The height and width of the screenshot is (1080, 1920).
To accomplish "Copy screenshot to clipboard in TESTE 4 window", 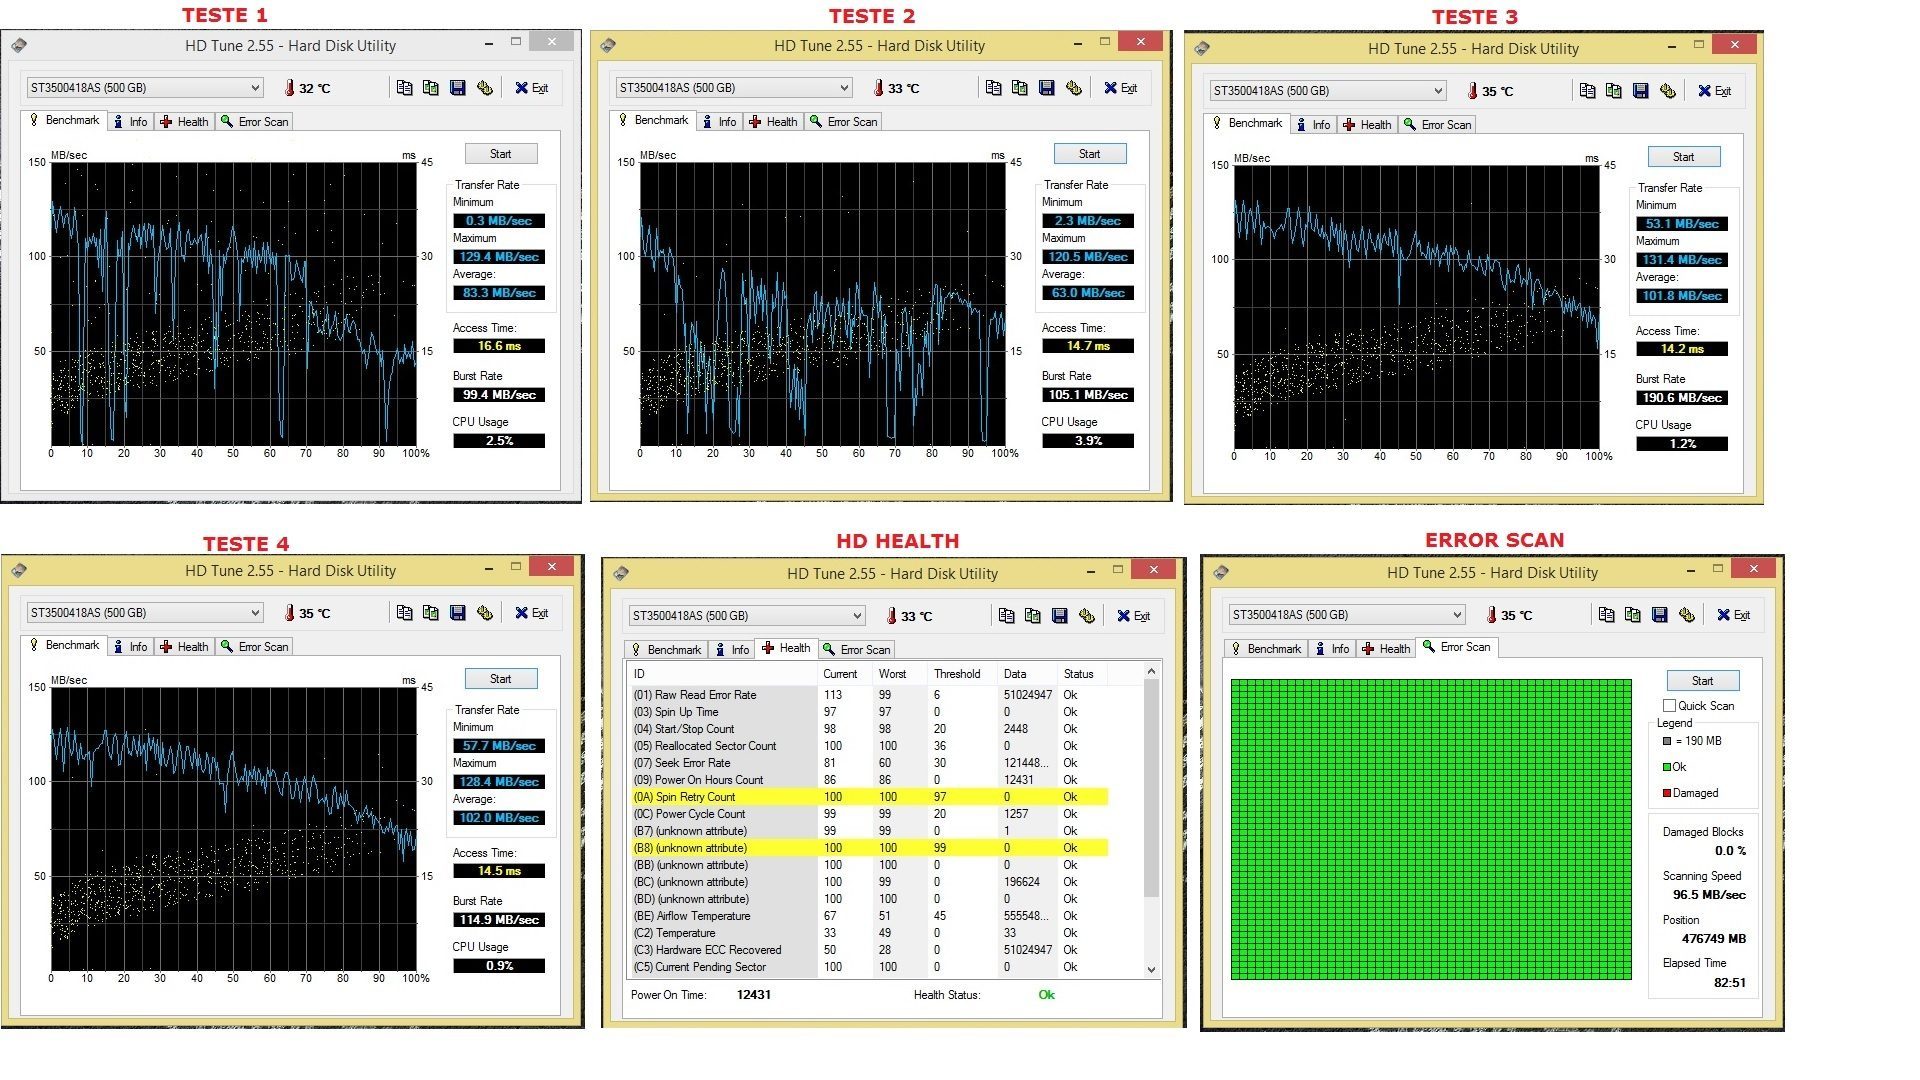I will point(431,613).
